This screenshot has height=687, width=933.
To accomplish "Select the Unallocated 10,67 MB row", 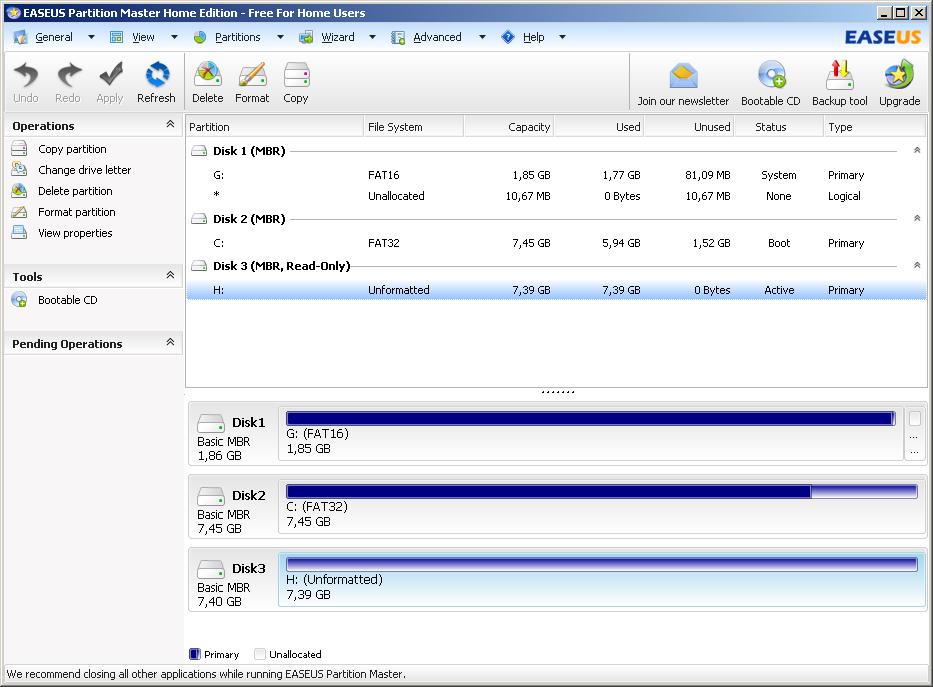I will [556, 196].
